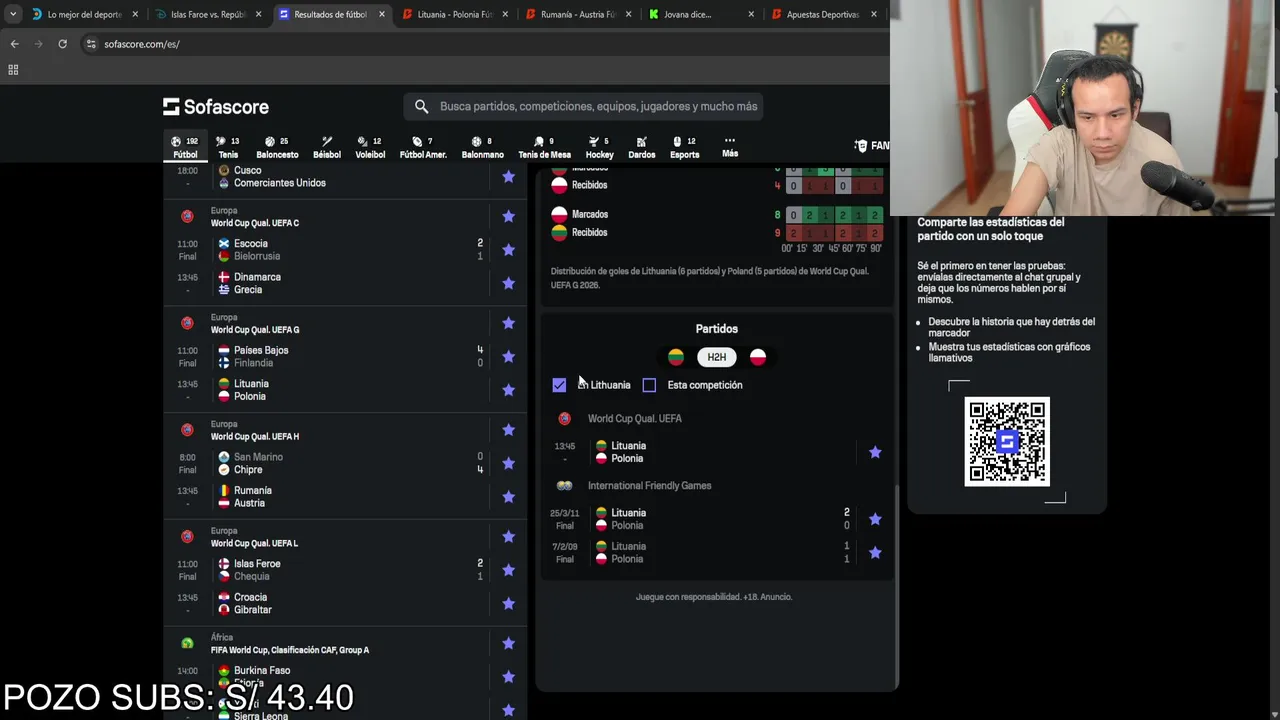Open the Dardos sport category
1280x720 pixels.
[x=641, y=147]
